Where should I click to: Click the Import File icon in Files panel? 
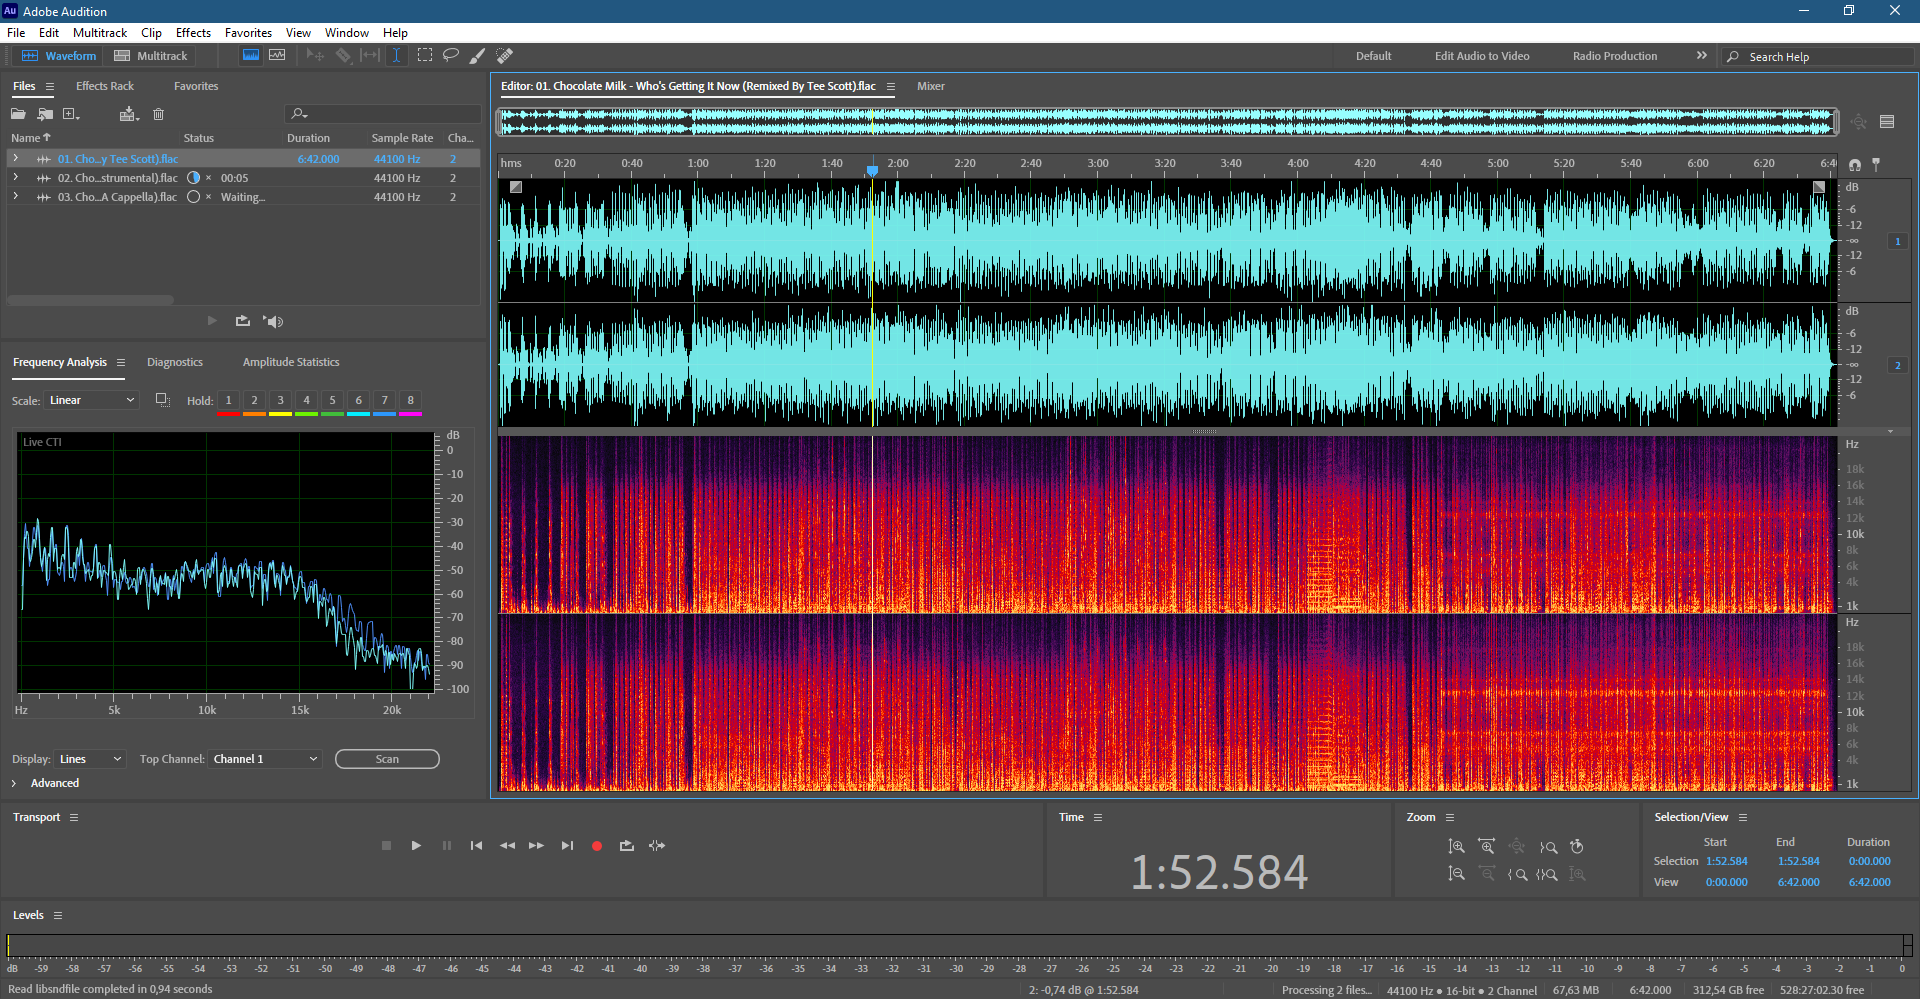coord(45,114)
